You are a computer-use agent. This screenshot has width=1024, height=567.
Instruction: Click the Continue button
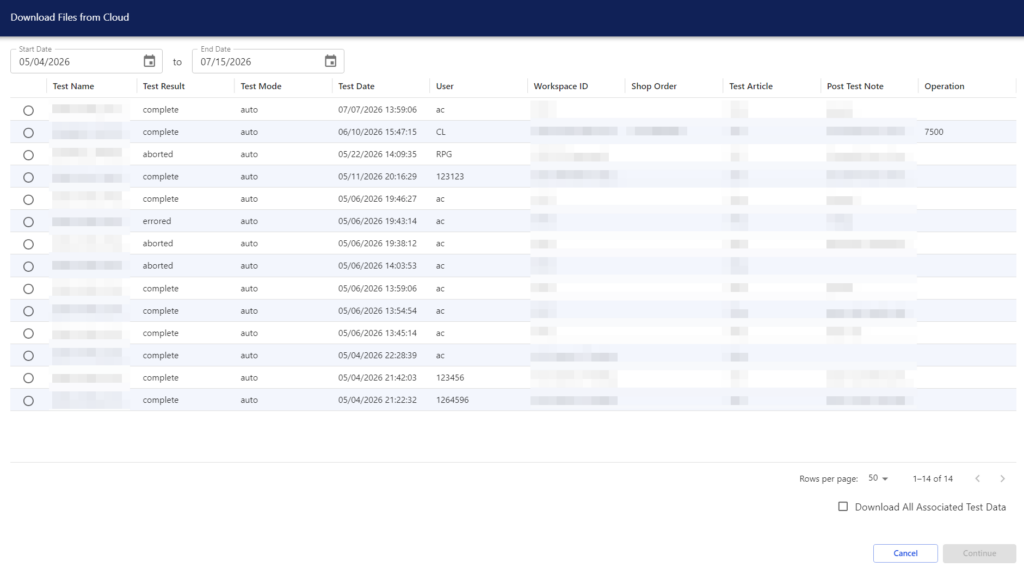click(x=979, y=553)
